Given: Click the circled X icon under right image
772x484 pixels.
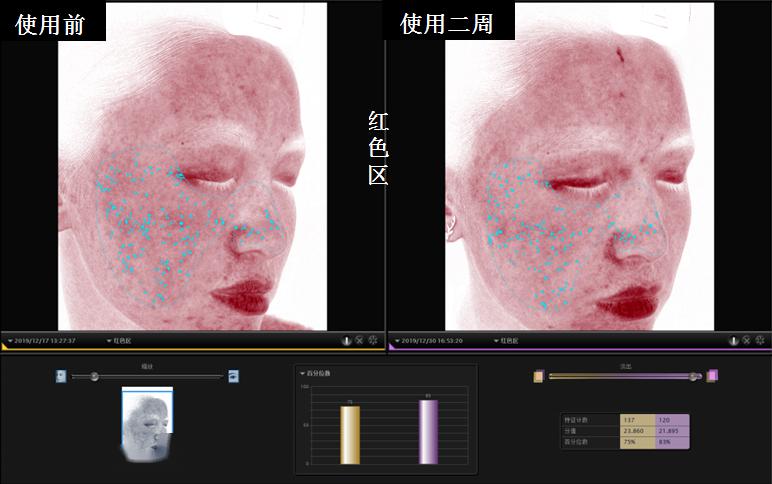Looking at the screenshot, I should pyautogui.click(x=746, y=340).
